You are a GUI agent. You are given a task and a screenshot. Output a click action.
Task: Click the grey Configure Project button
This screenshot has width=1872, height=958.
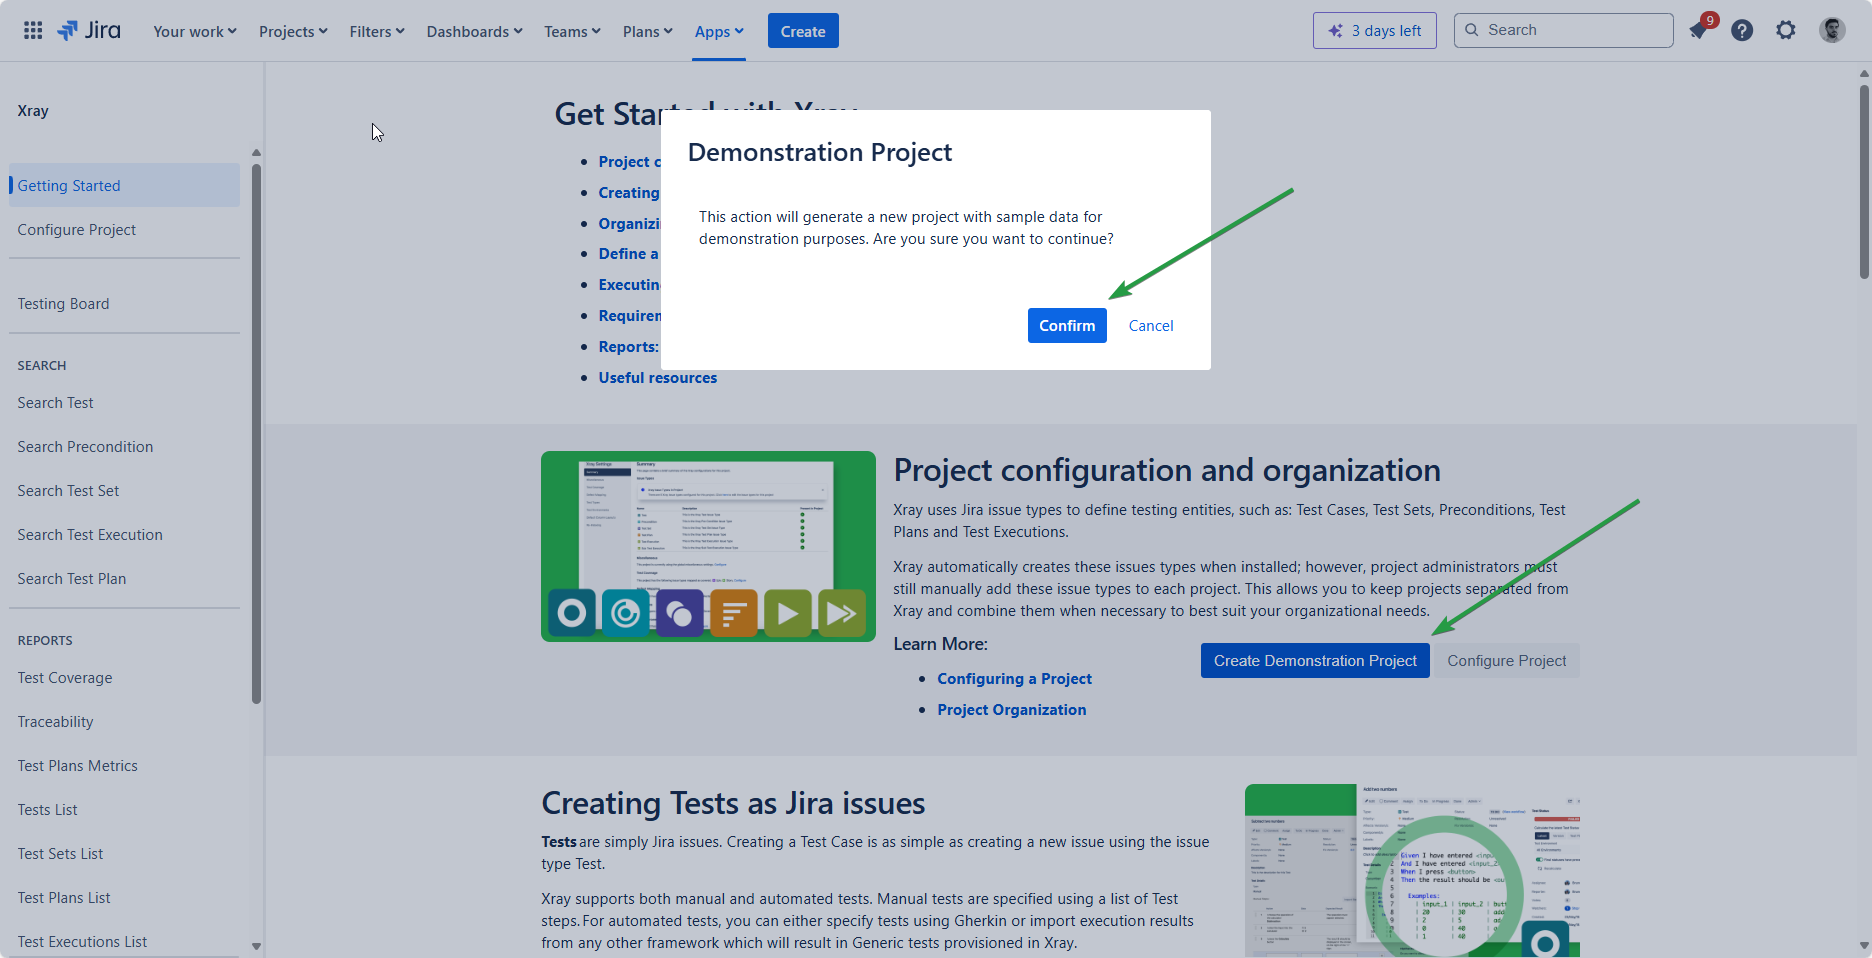click(1506, 661)
